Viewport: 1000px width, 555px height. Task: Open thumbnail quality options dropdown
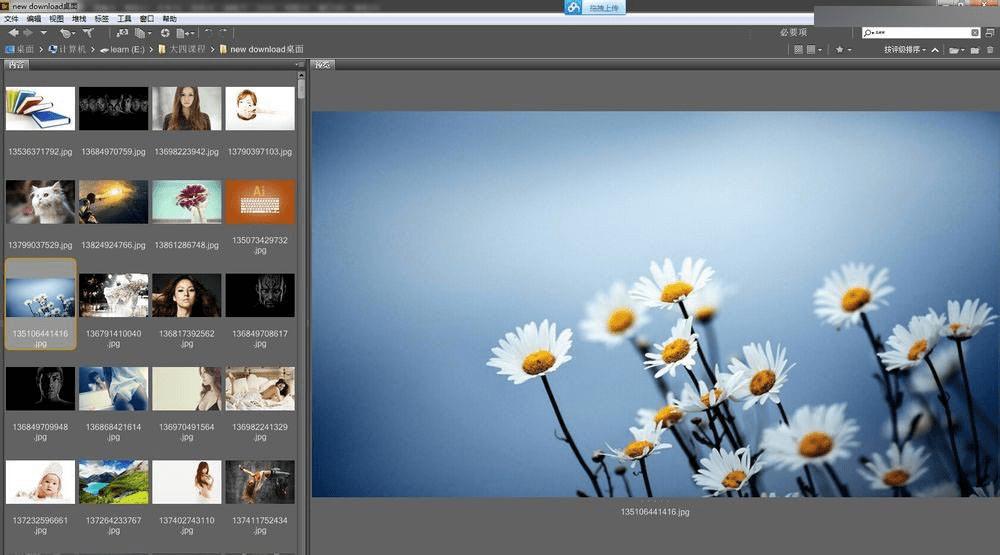pyautogui.click(x=814, y=49)
